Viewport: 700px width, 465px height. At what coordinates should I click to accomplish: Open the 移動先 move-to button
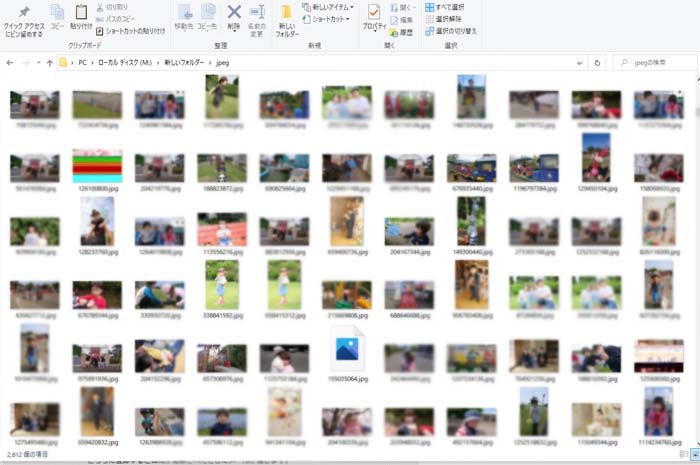coord(184,17)
